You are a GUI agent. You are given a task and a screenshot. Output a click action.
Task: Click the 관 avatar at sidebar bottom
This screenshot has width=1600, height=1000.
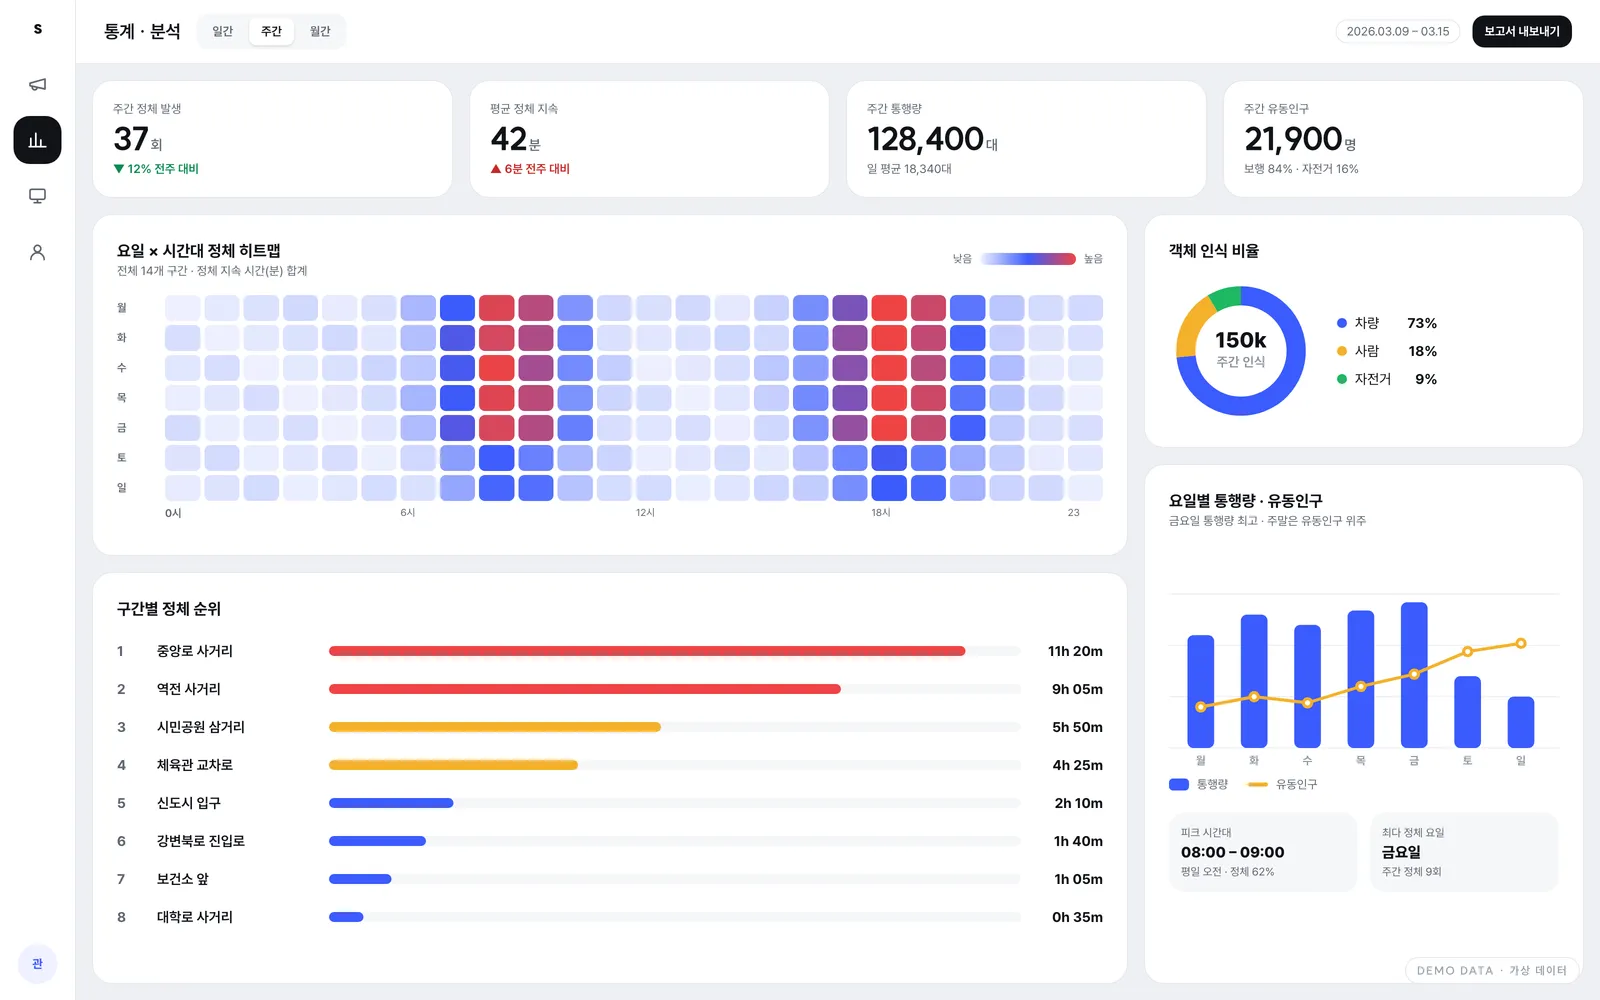(x=37, y=964)
